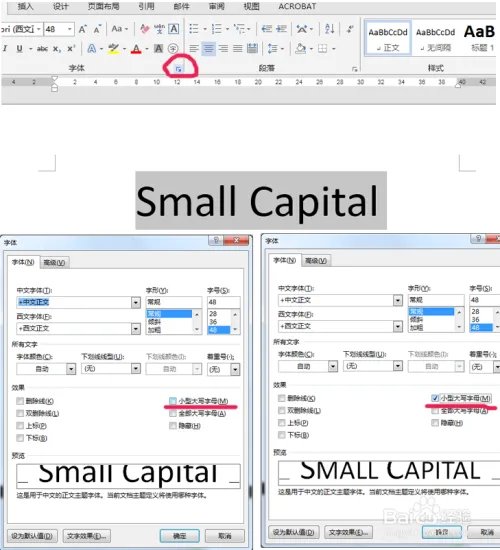
Task: Select the 无间隔 style thumbnail
Action: tap(435, 38)
